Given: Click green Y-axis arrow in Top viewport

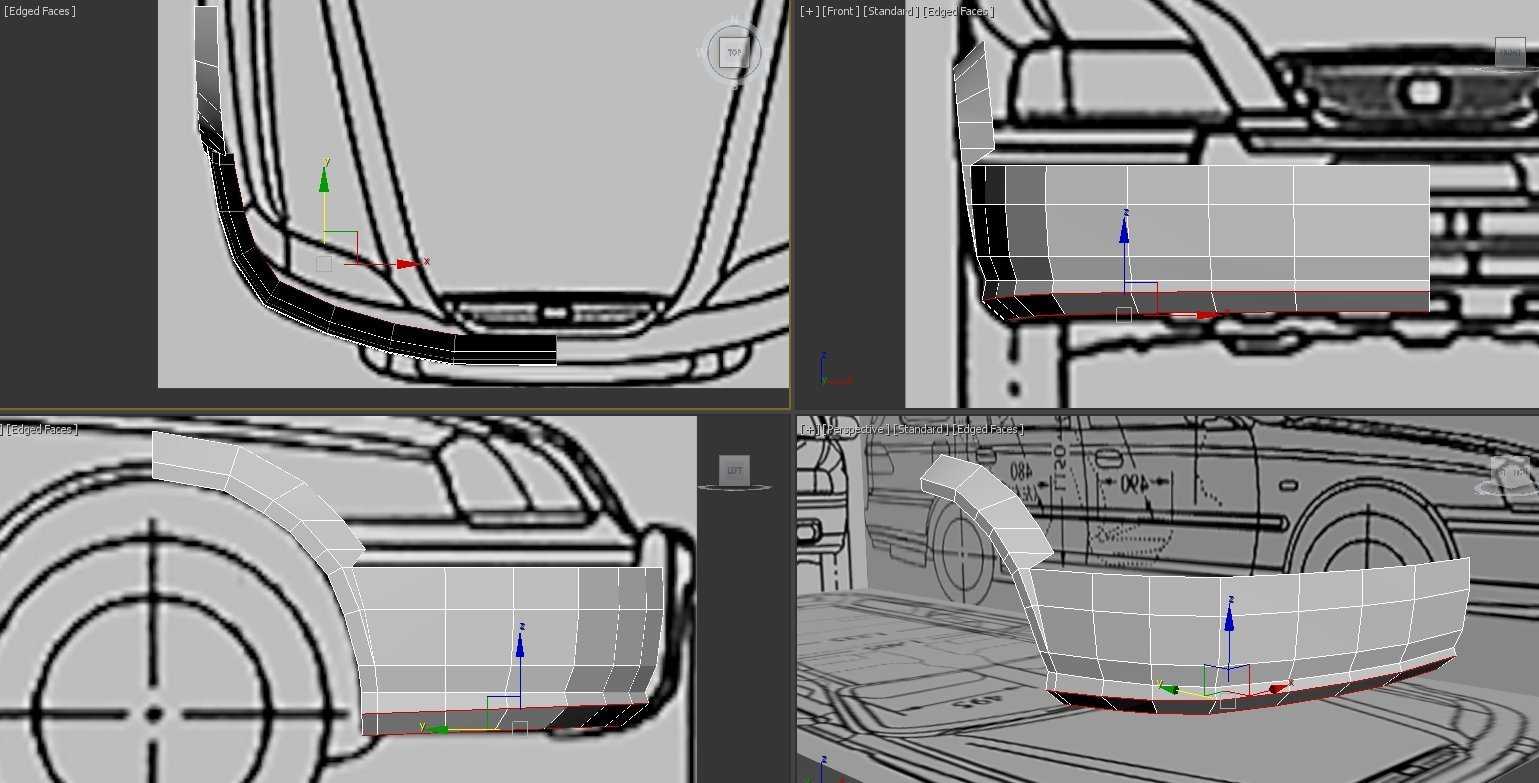Looking at the screenshot, I should pyautogui.click(x=324, y=178).
